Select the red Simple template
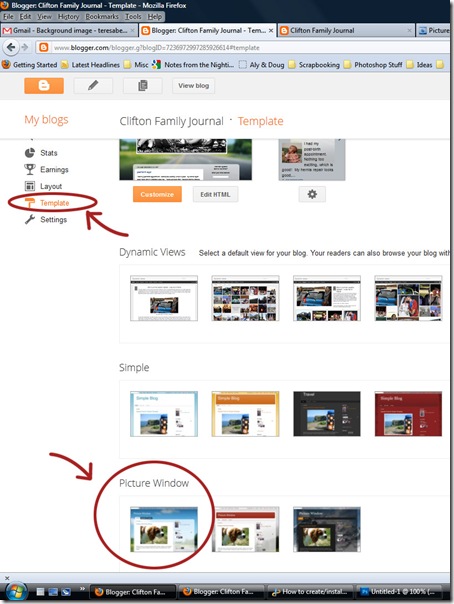 pyautogui.click(x=408, y=414)
